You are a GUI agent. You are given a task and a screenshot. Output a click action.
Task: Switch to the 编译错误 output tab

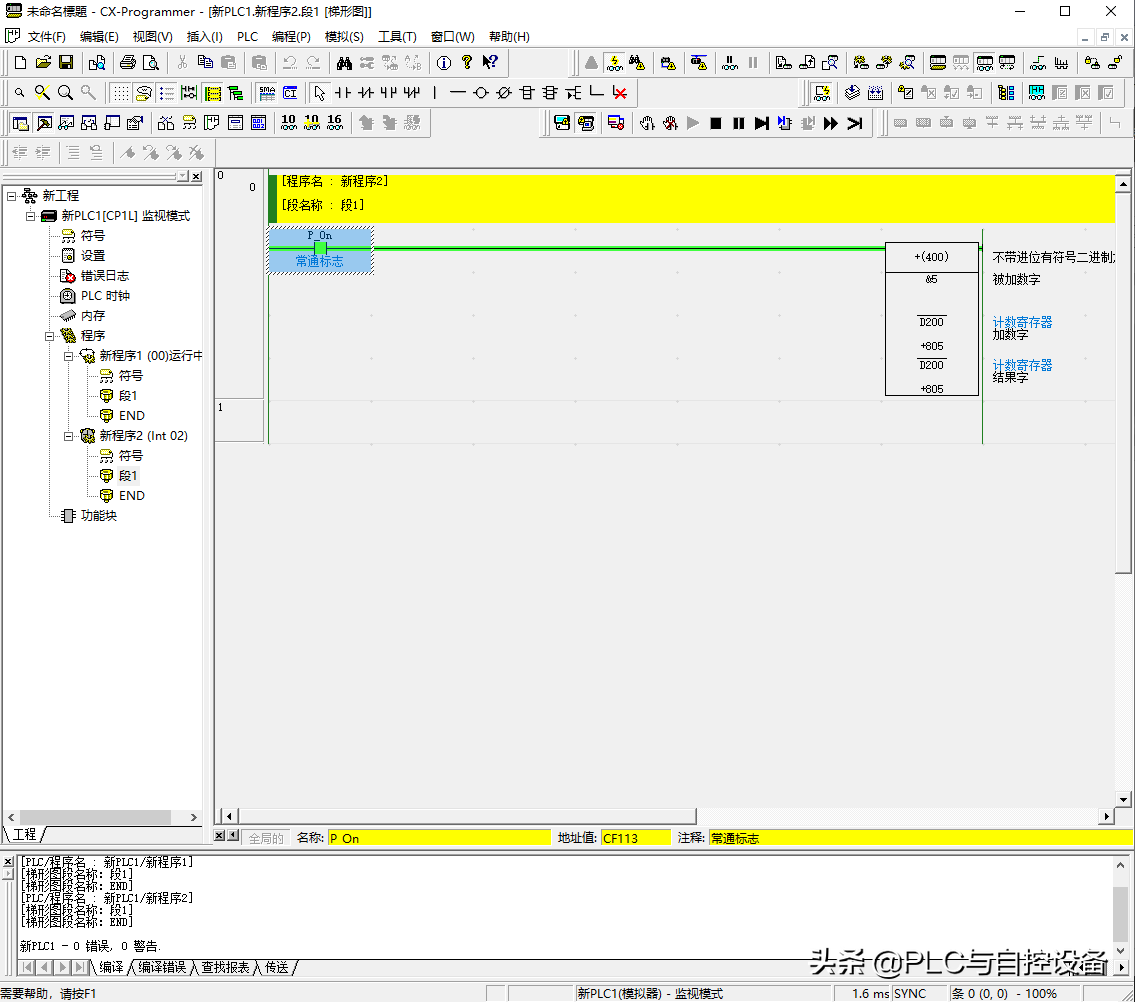tap(161, 968)
